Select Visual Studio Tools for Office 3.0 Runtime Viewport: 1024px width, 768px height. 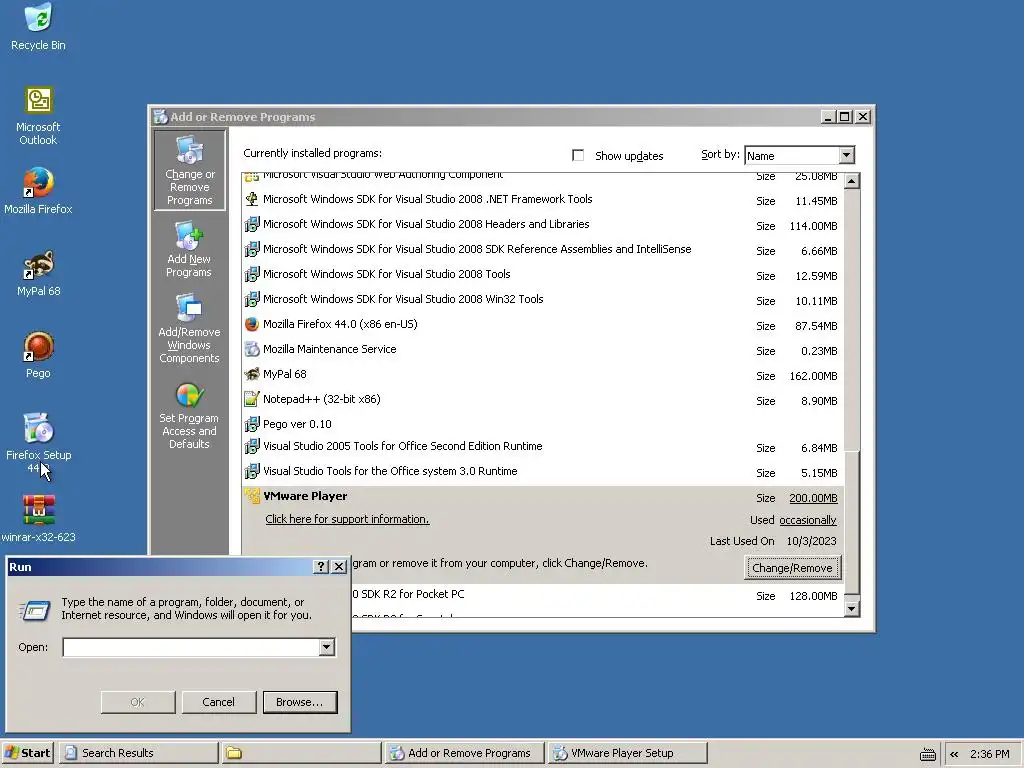pos(543,472)
